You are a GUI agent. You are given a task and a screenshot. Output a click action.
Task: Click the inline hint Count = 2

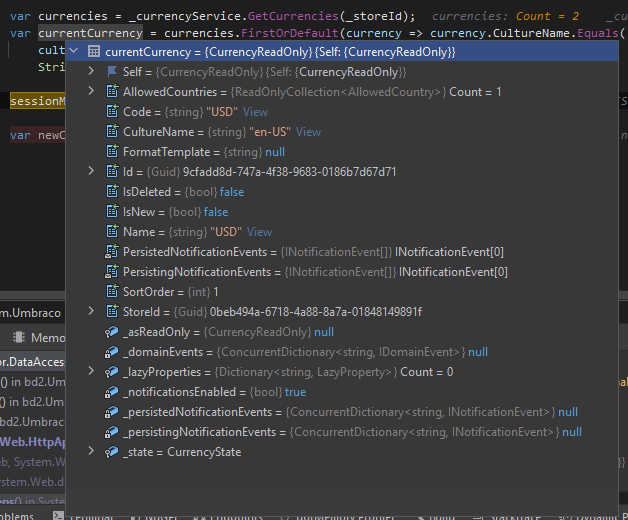pos(547,16)
